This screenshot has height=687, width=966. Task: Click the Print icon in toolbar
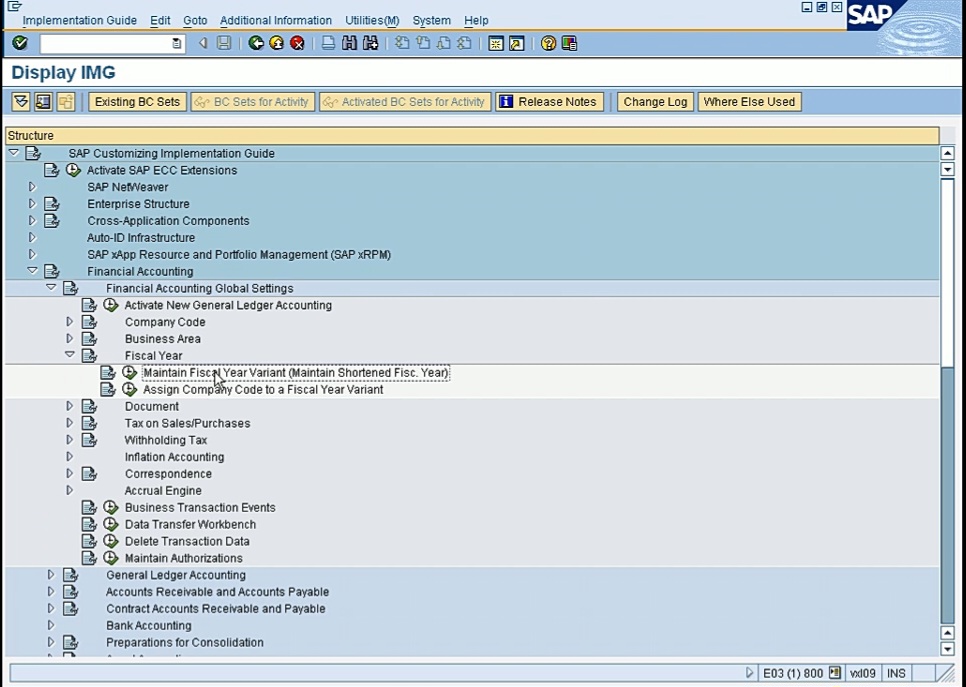click(328, 43)
